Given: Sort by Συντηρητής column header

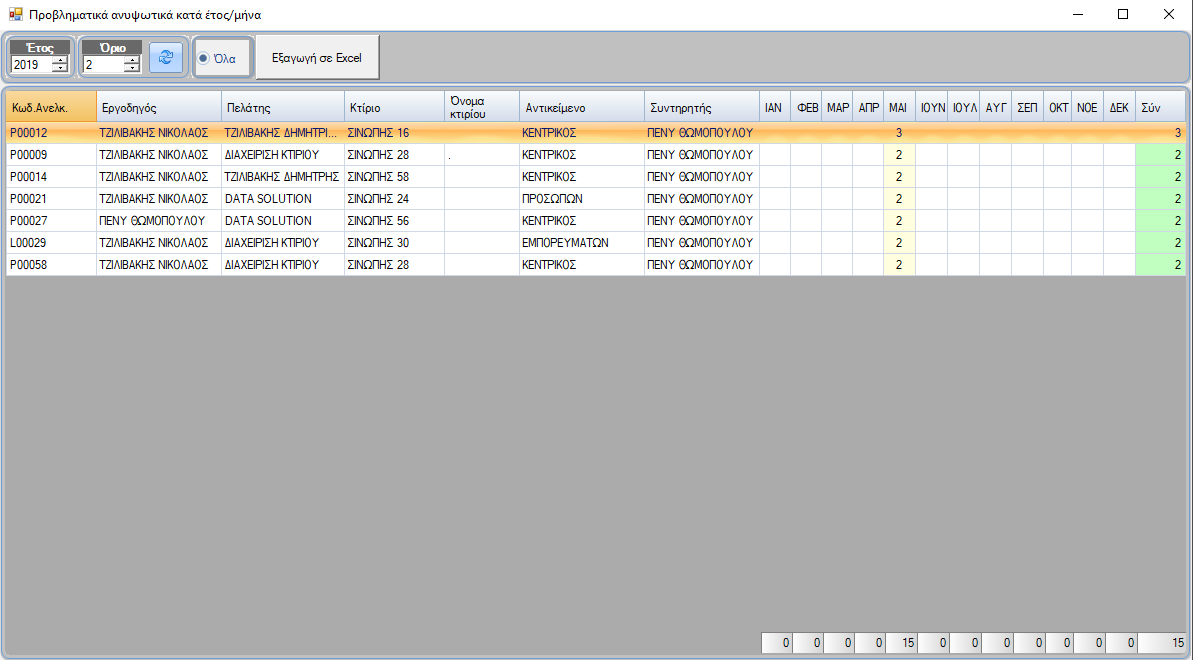Looking at the screenshot, I should click(701, 107).
